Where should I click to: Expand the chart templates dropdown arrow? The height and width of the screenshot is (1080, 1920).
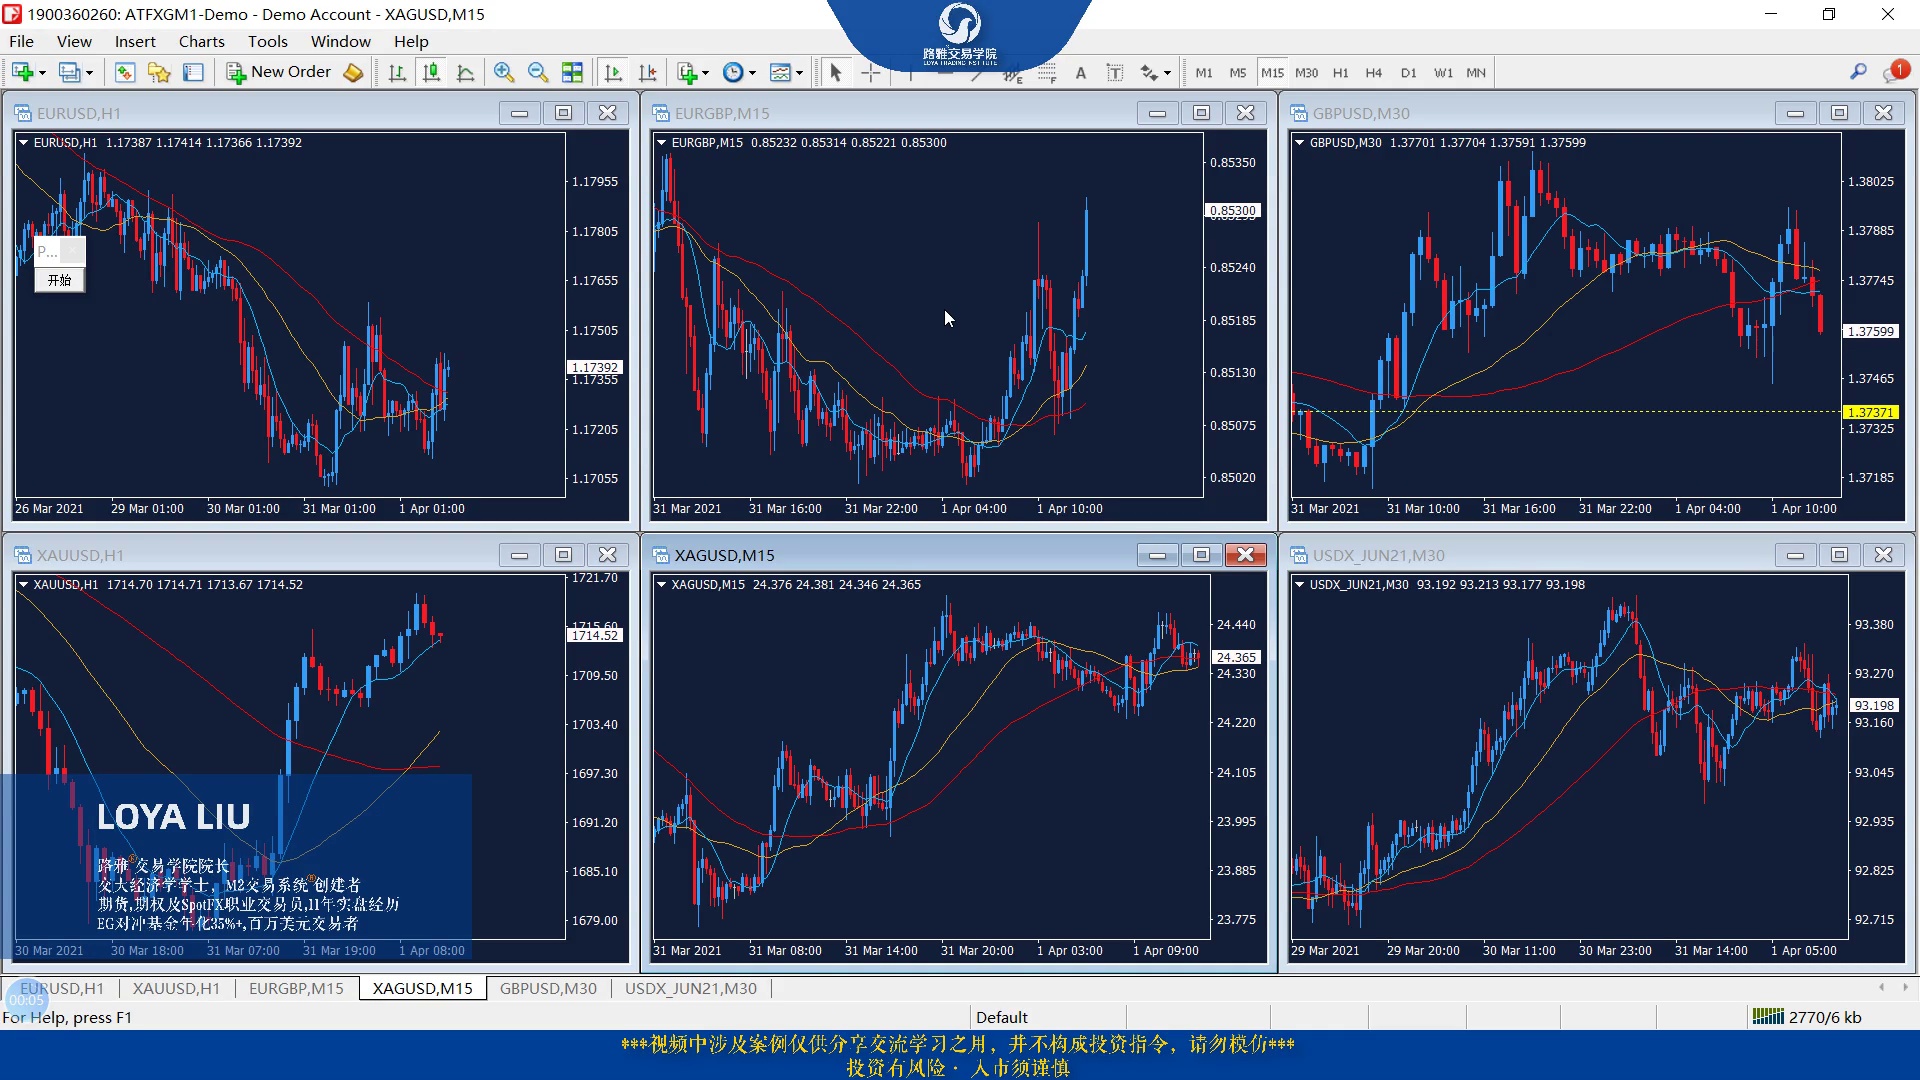(x=799, y=72)
